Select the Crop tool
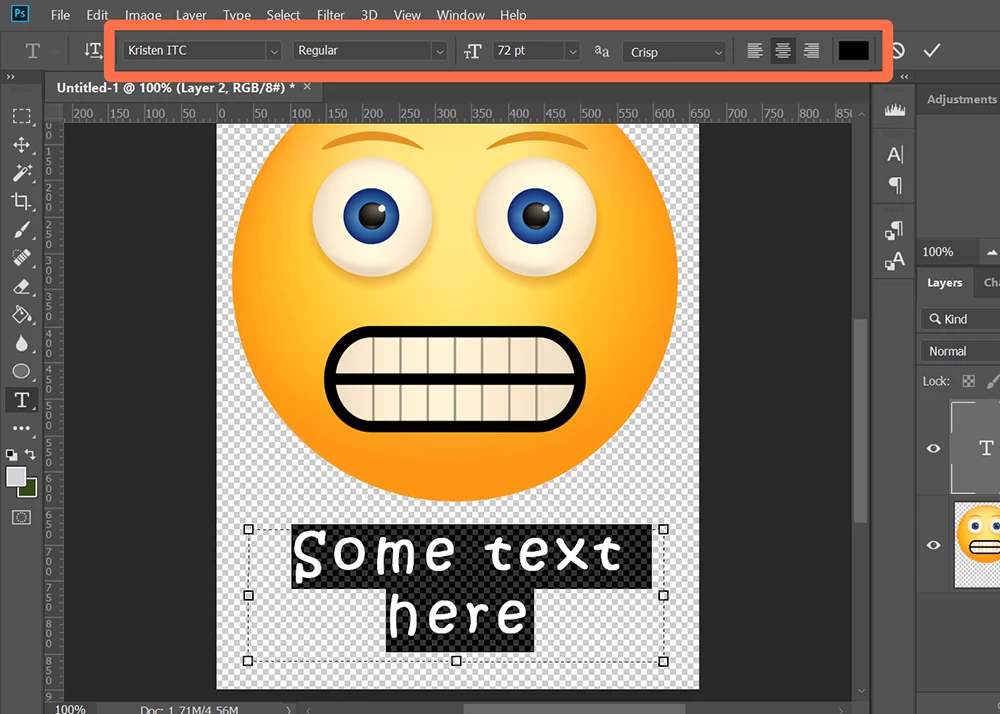The image size is (1000, 714). (x=21, y=201)
